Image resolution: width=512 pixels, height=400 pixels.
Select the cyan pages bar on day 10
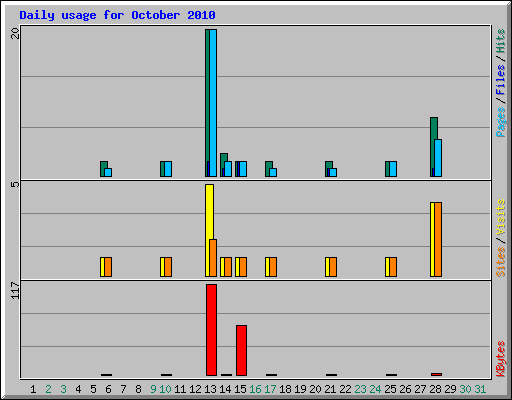click(168, 169)
